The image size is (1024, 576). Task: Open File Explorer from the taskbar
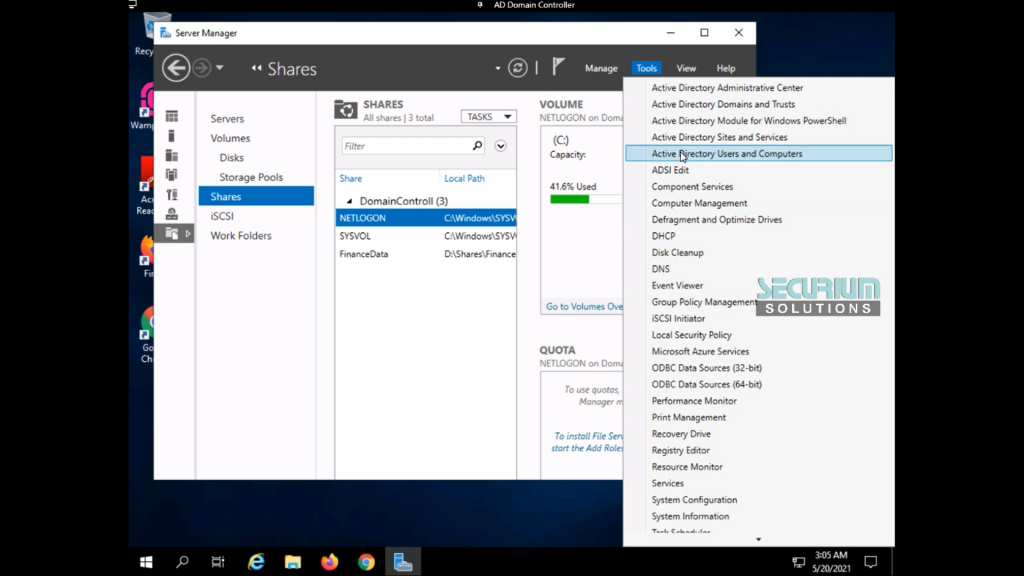[293, 562]
